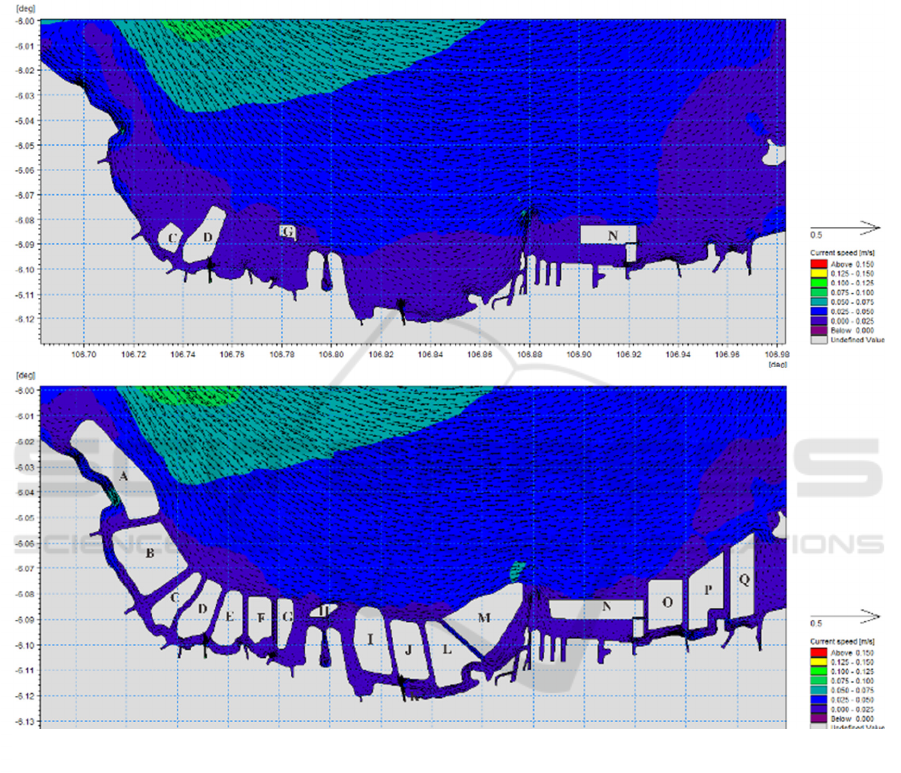Click island N in the top map
Viewport: 901px width, 773px height.
coord(613,235)
